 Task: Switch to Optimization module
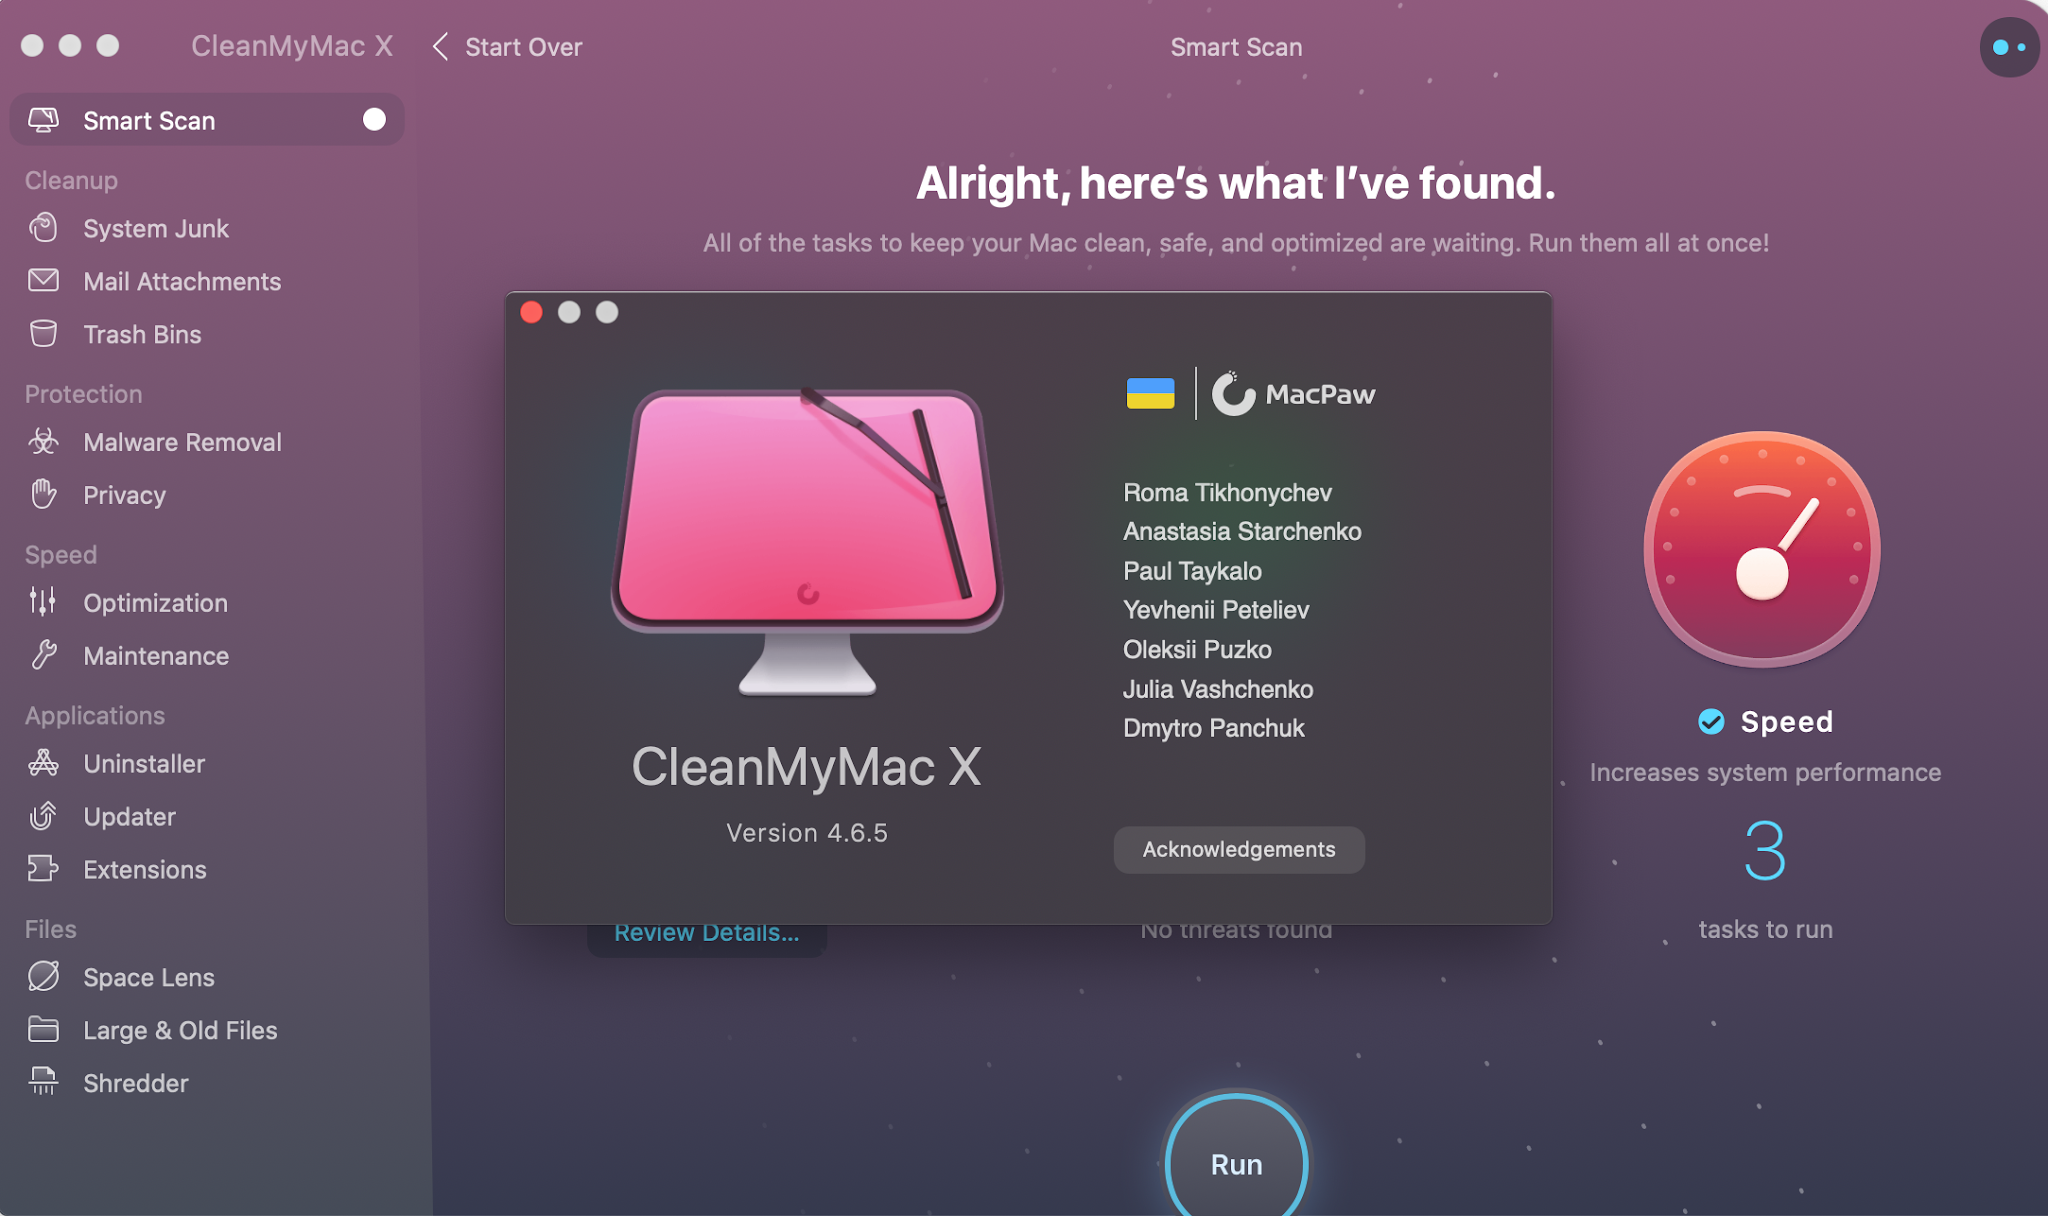[x=155, y=603]
